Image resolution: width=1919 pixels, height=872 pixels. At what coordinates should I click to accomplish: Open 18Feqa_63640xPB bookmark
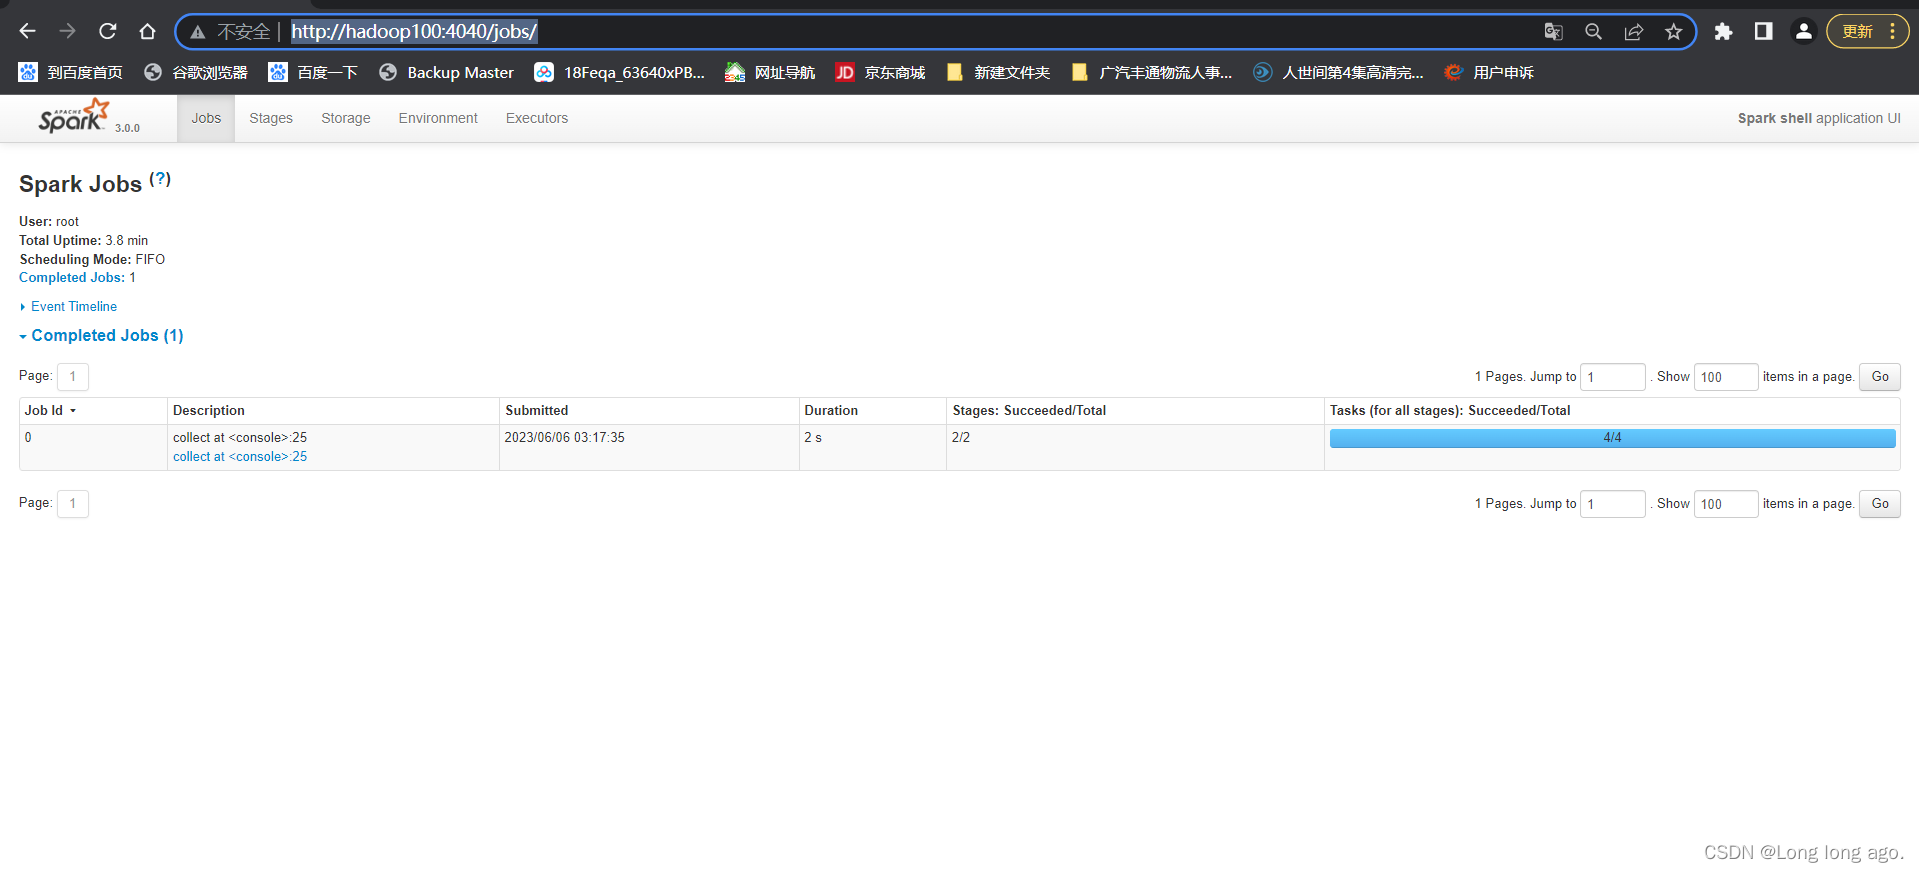pyautogui.click(x=619, y=72)
